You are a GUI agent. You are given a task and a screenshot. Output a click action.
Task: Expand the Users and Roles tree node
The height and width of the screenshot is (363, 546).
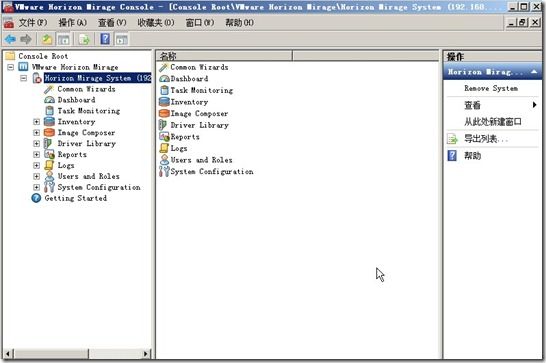[x=37, y=176]
